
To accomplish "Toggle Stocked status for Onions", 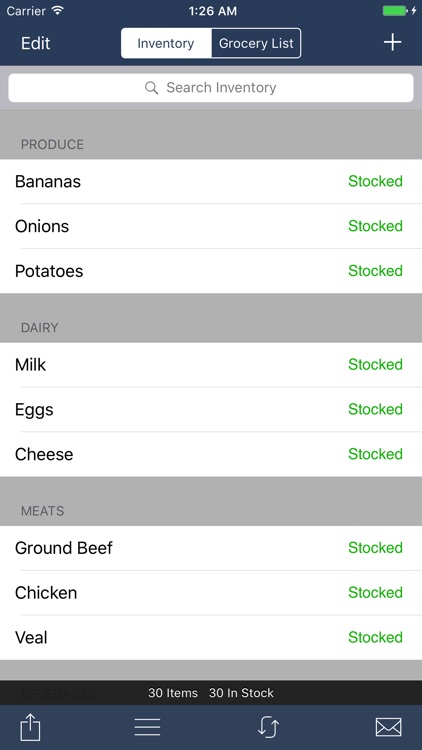I will click(x=375, y=226).
